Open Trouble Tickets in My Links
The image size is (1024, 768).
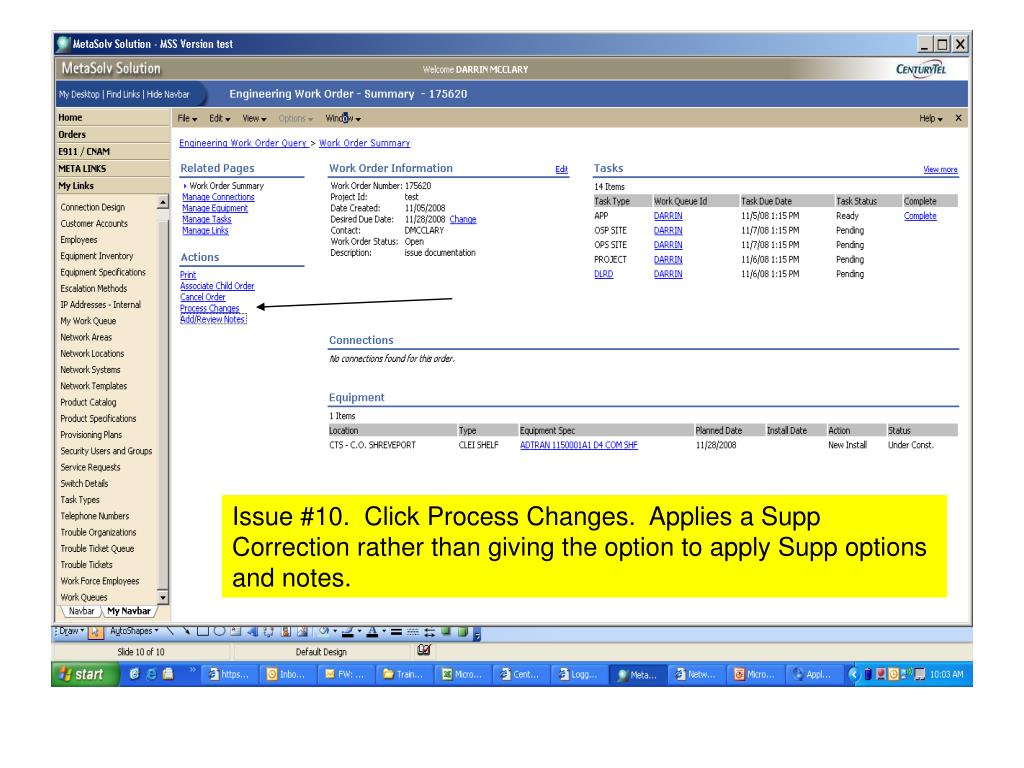pos(86,565)
